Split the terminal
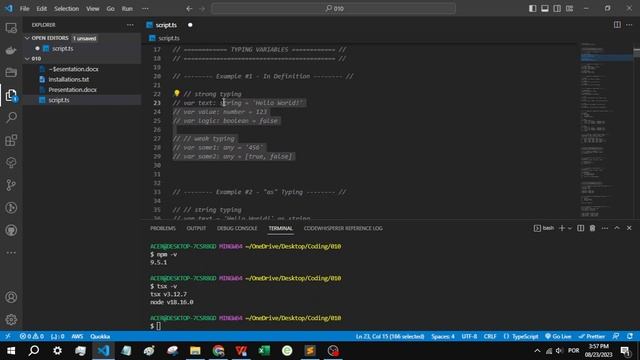Image resolution: width=640 pixels, height=360 pixels. point(580,228)
